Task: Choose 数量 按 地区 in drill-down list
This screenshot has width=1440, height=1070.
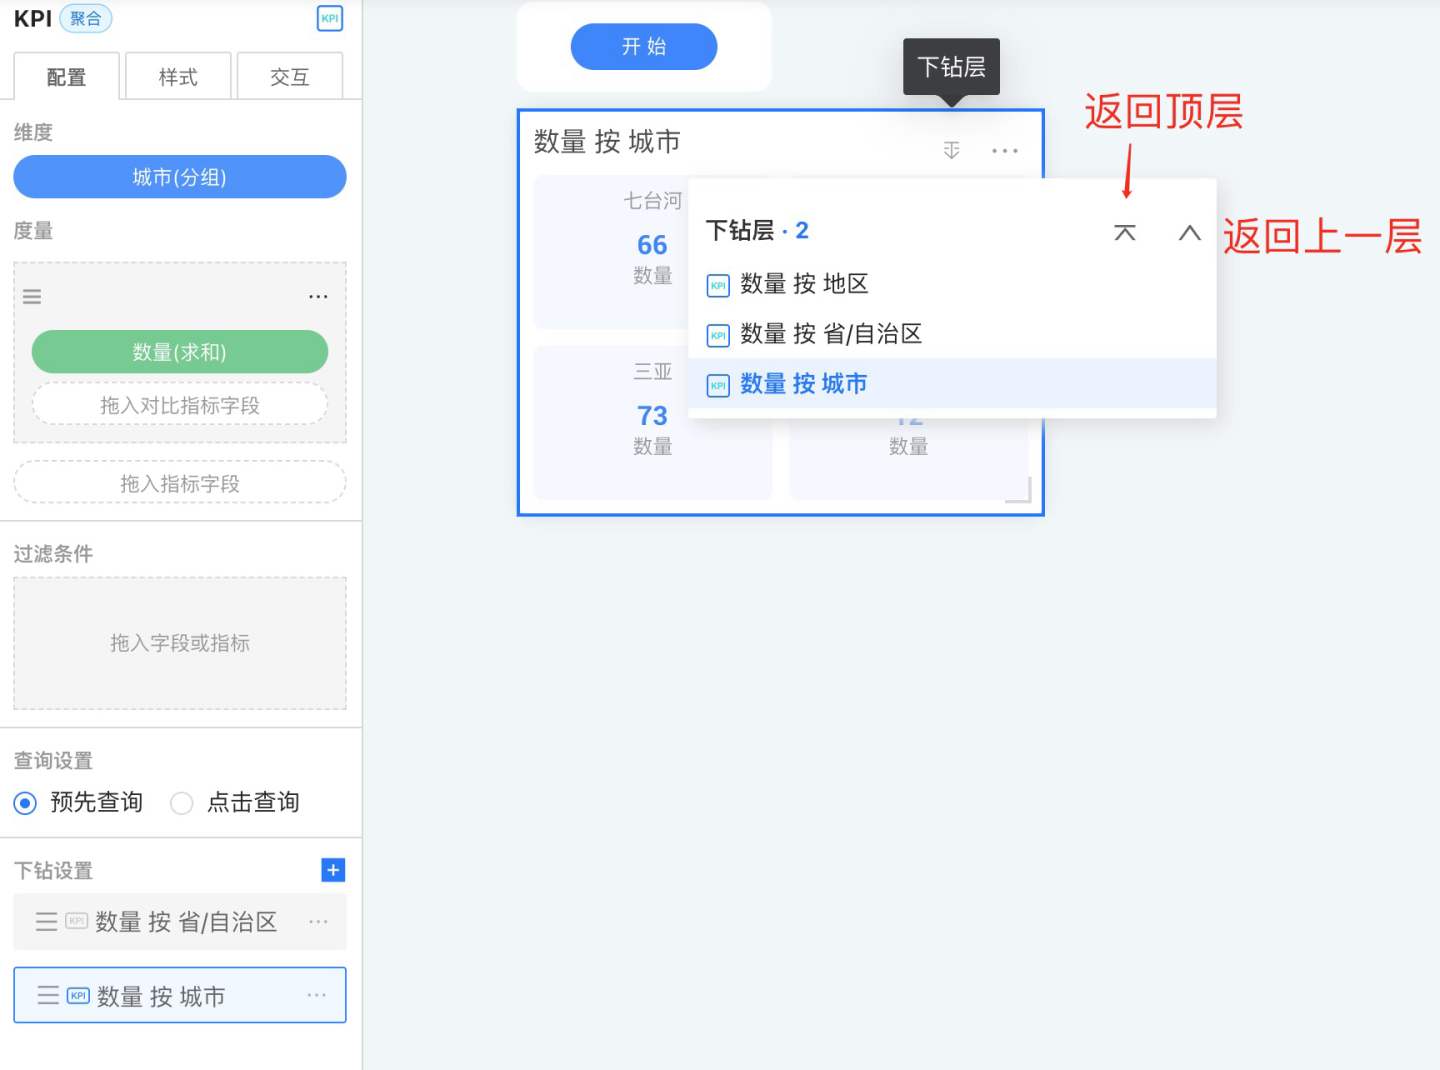Action: tap(804, 284)
